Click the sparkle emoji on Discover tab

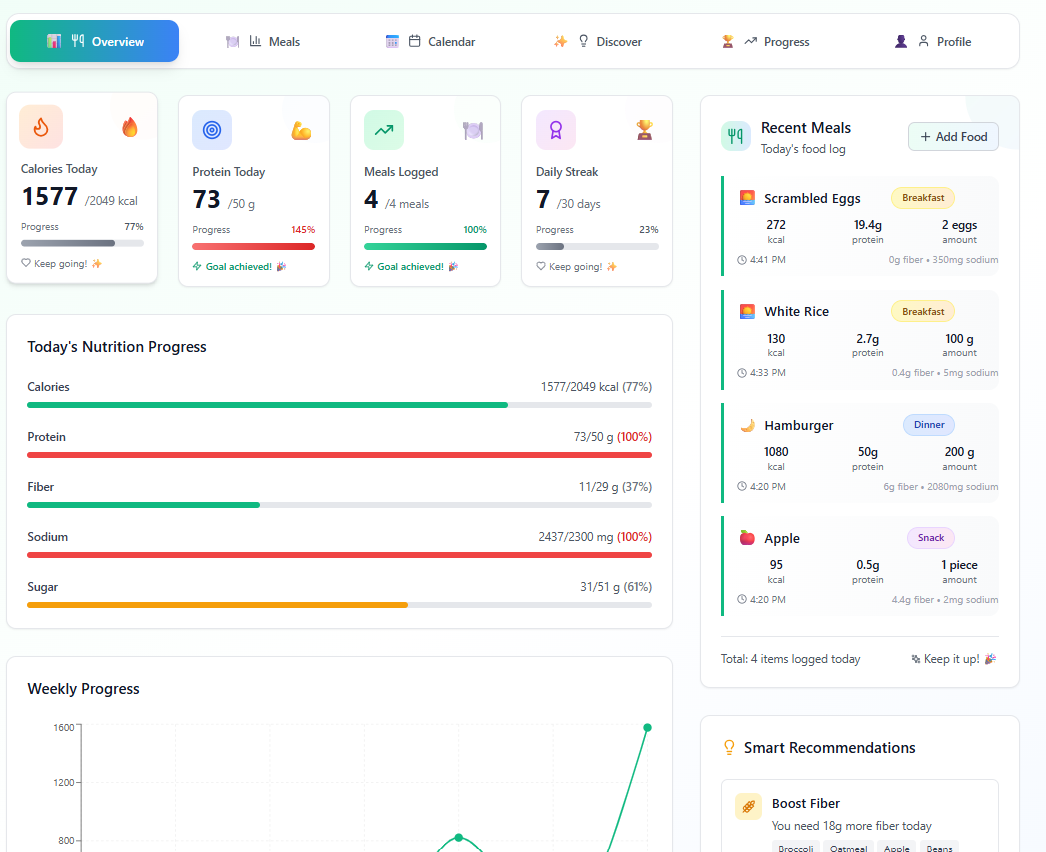tap(560, 41)
